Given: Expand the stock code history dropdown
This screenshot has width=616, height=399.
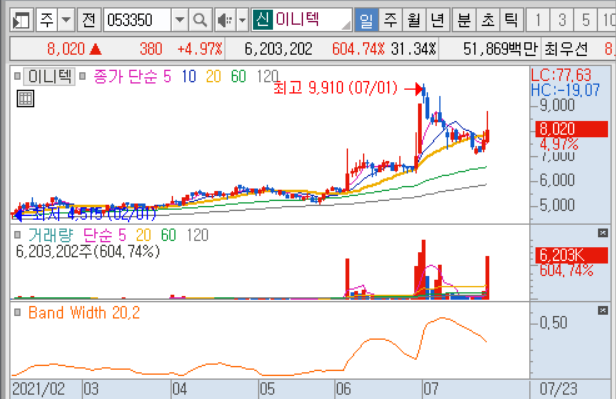Looking at the screenshot, I should point(180,20).
